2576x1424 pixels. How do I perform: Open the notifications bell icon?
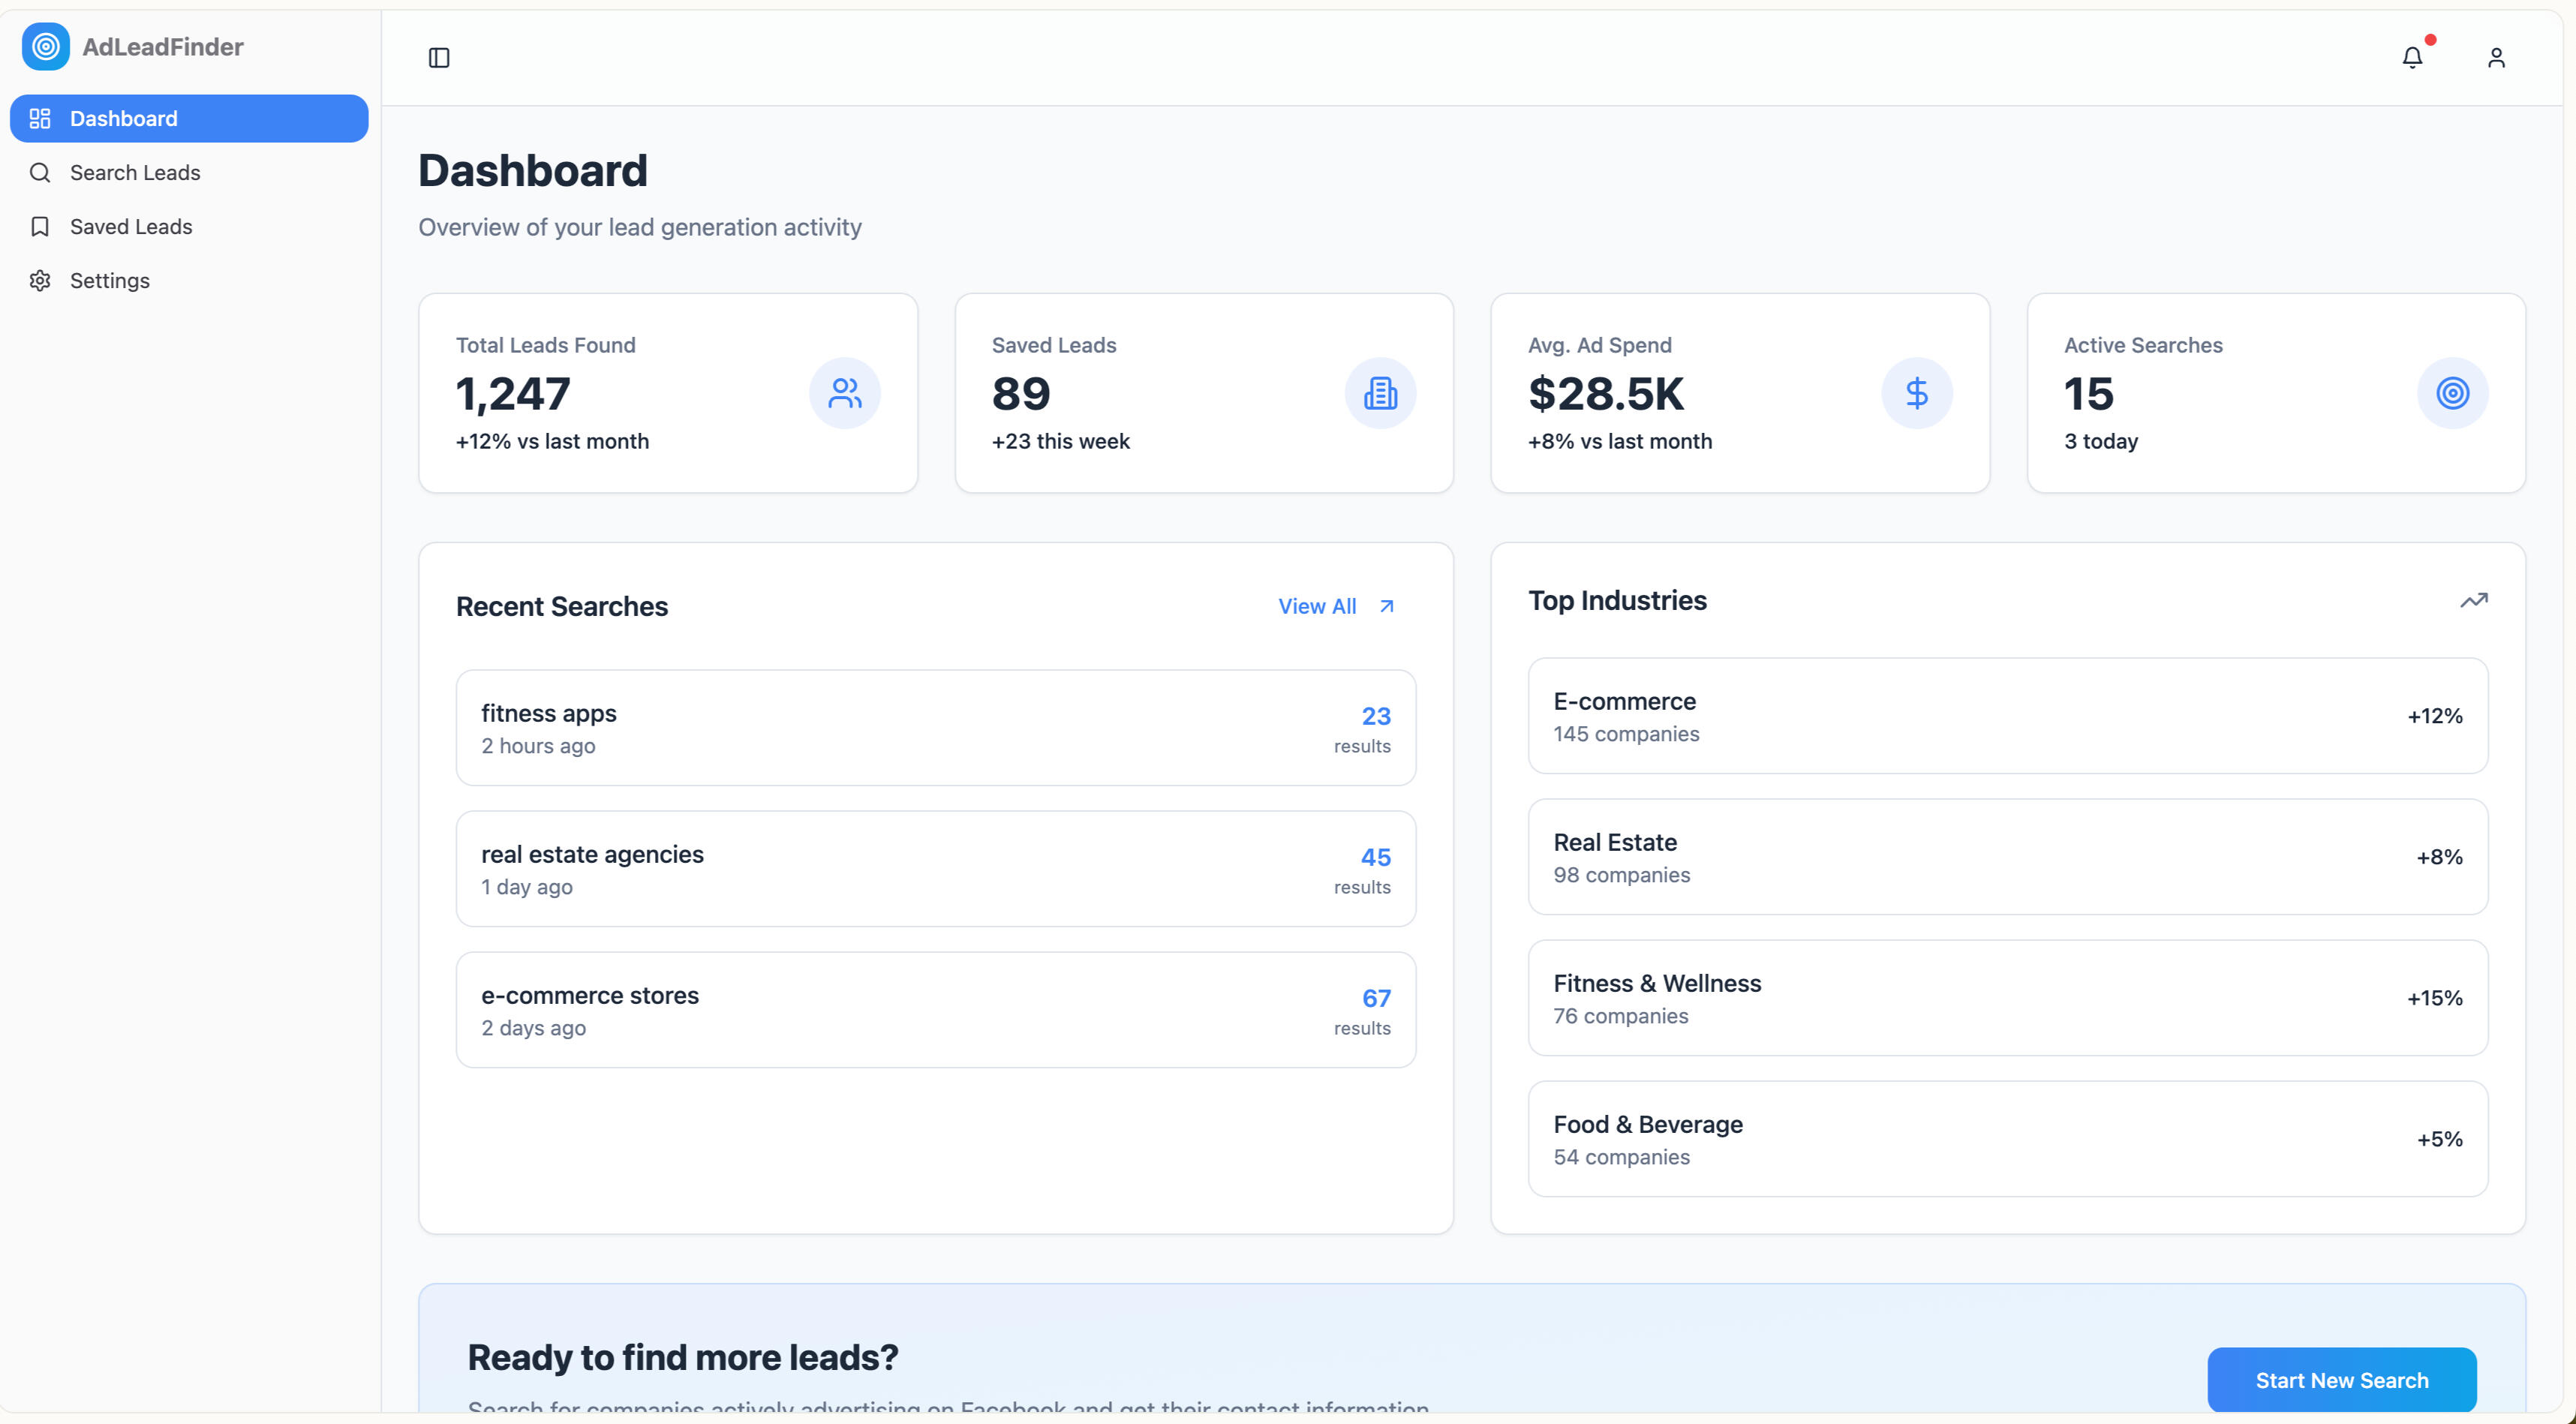coord(2412,58)
